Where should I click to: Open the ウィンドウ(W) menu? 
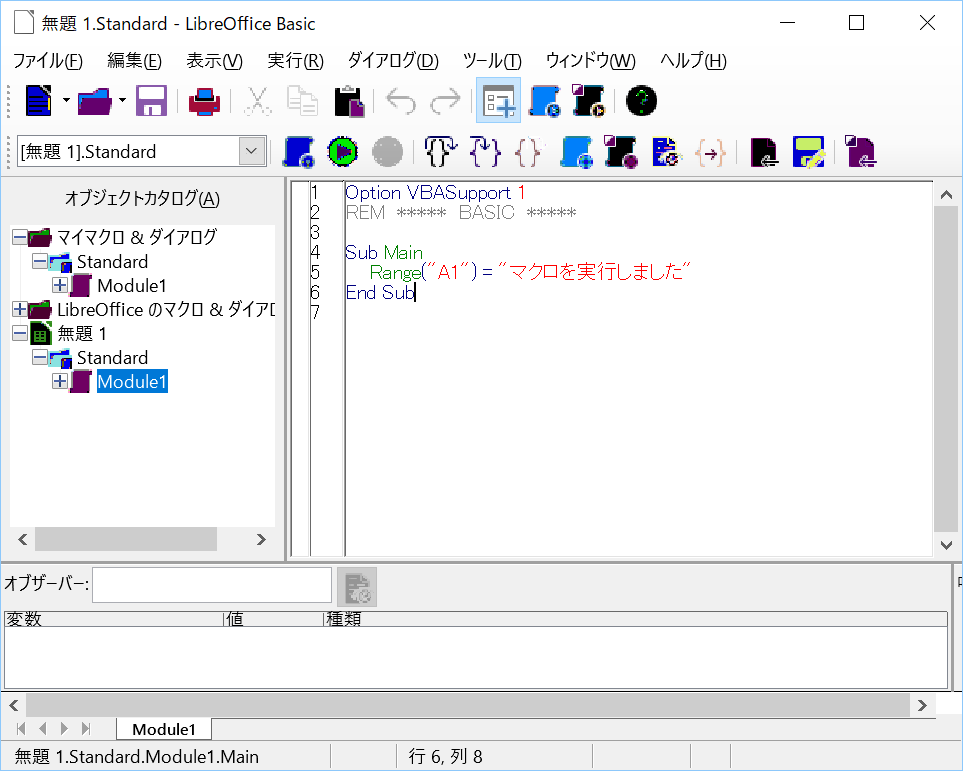[591, 61]
